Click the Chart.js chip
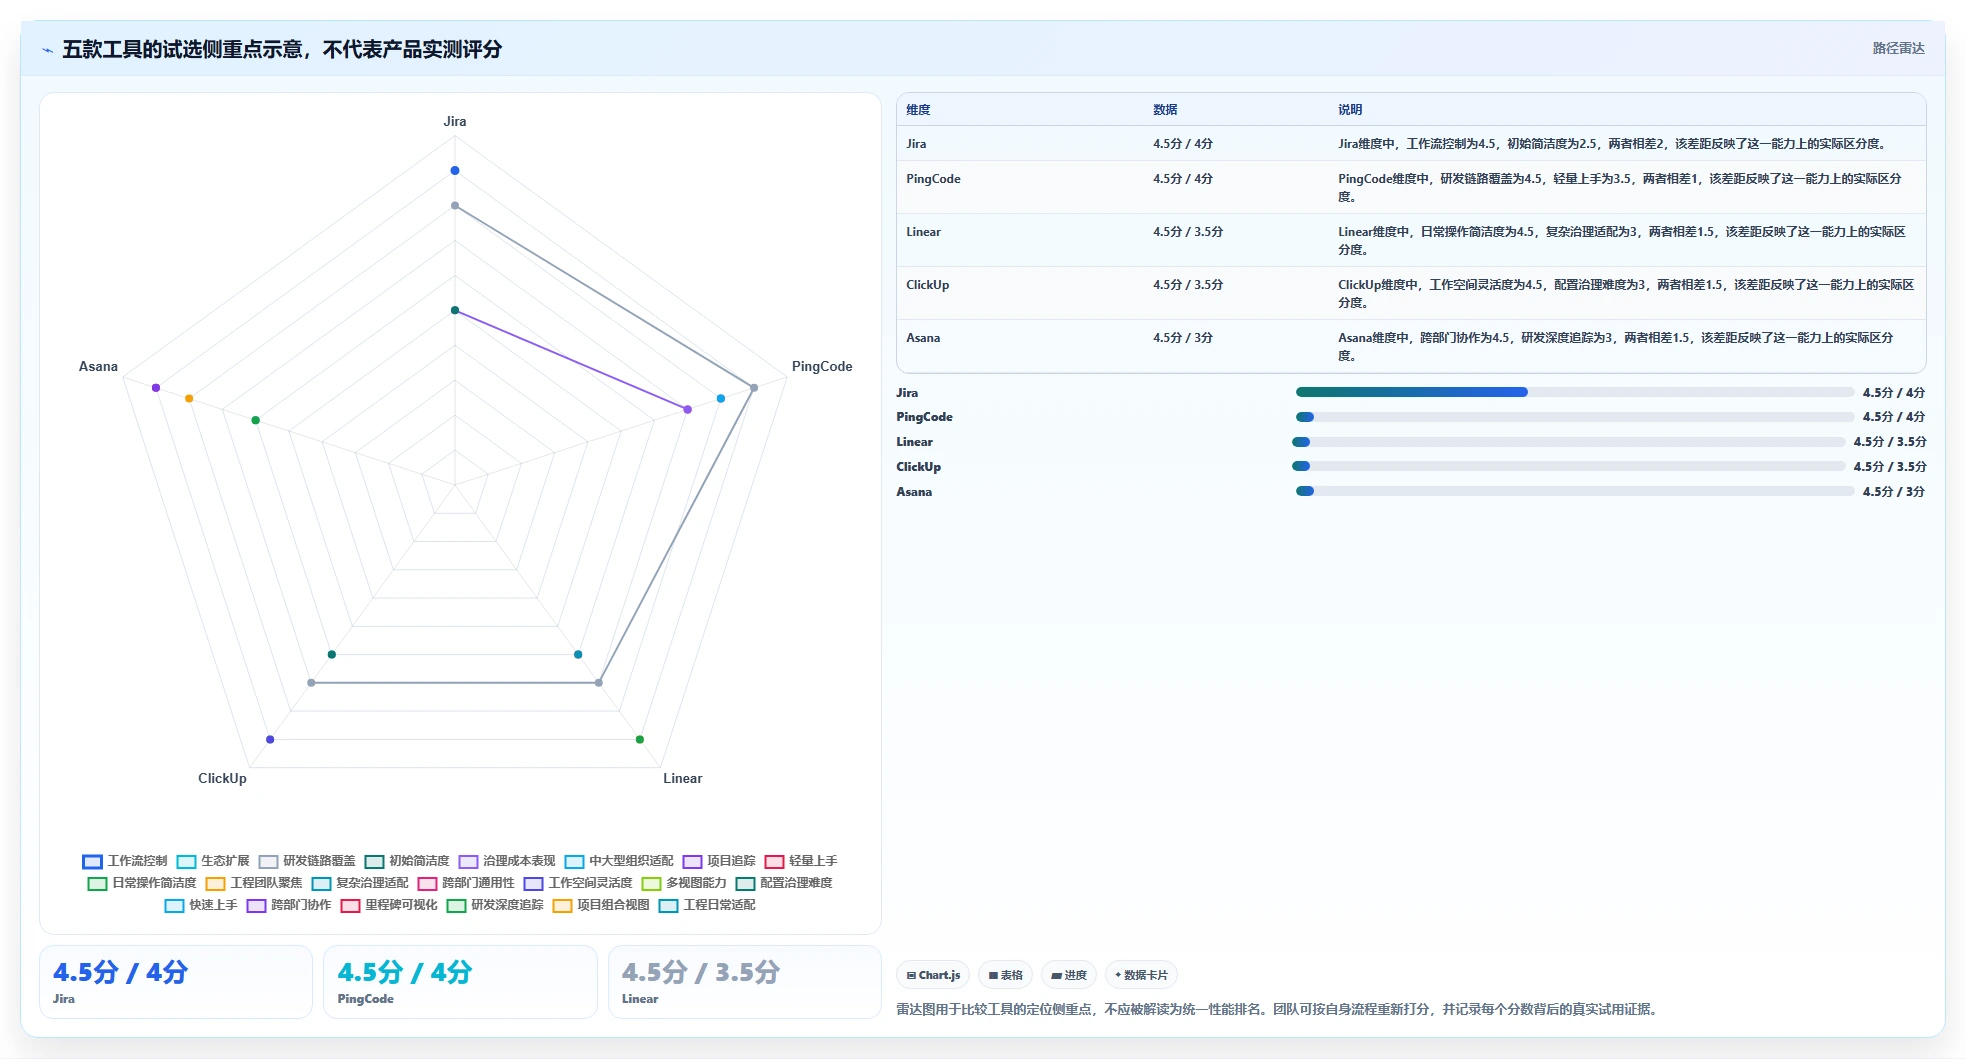The image size is (1966, 1059). pos(933,975)
